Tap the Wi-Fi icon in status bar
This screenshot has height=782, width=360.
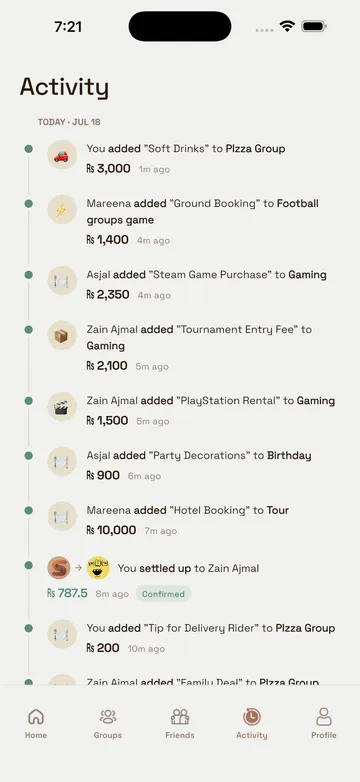pos(287,26)
